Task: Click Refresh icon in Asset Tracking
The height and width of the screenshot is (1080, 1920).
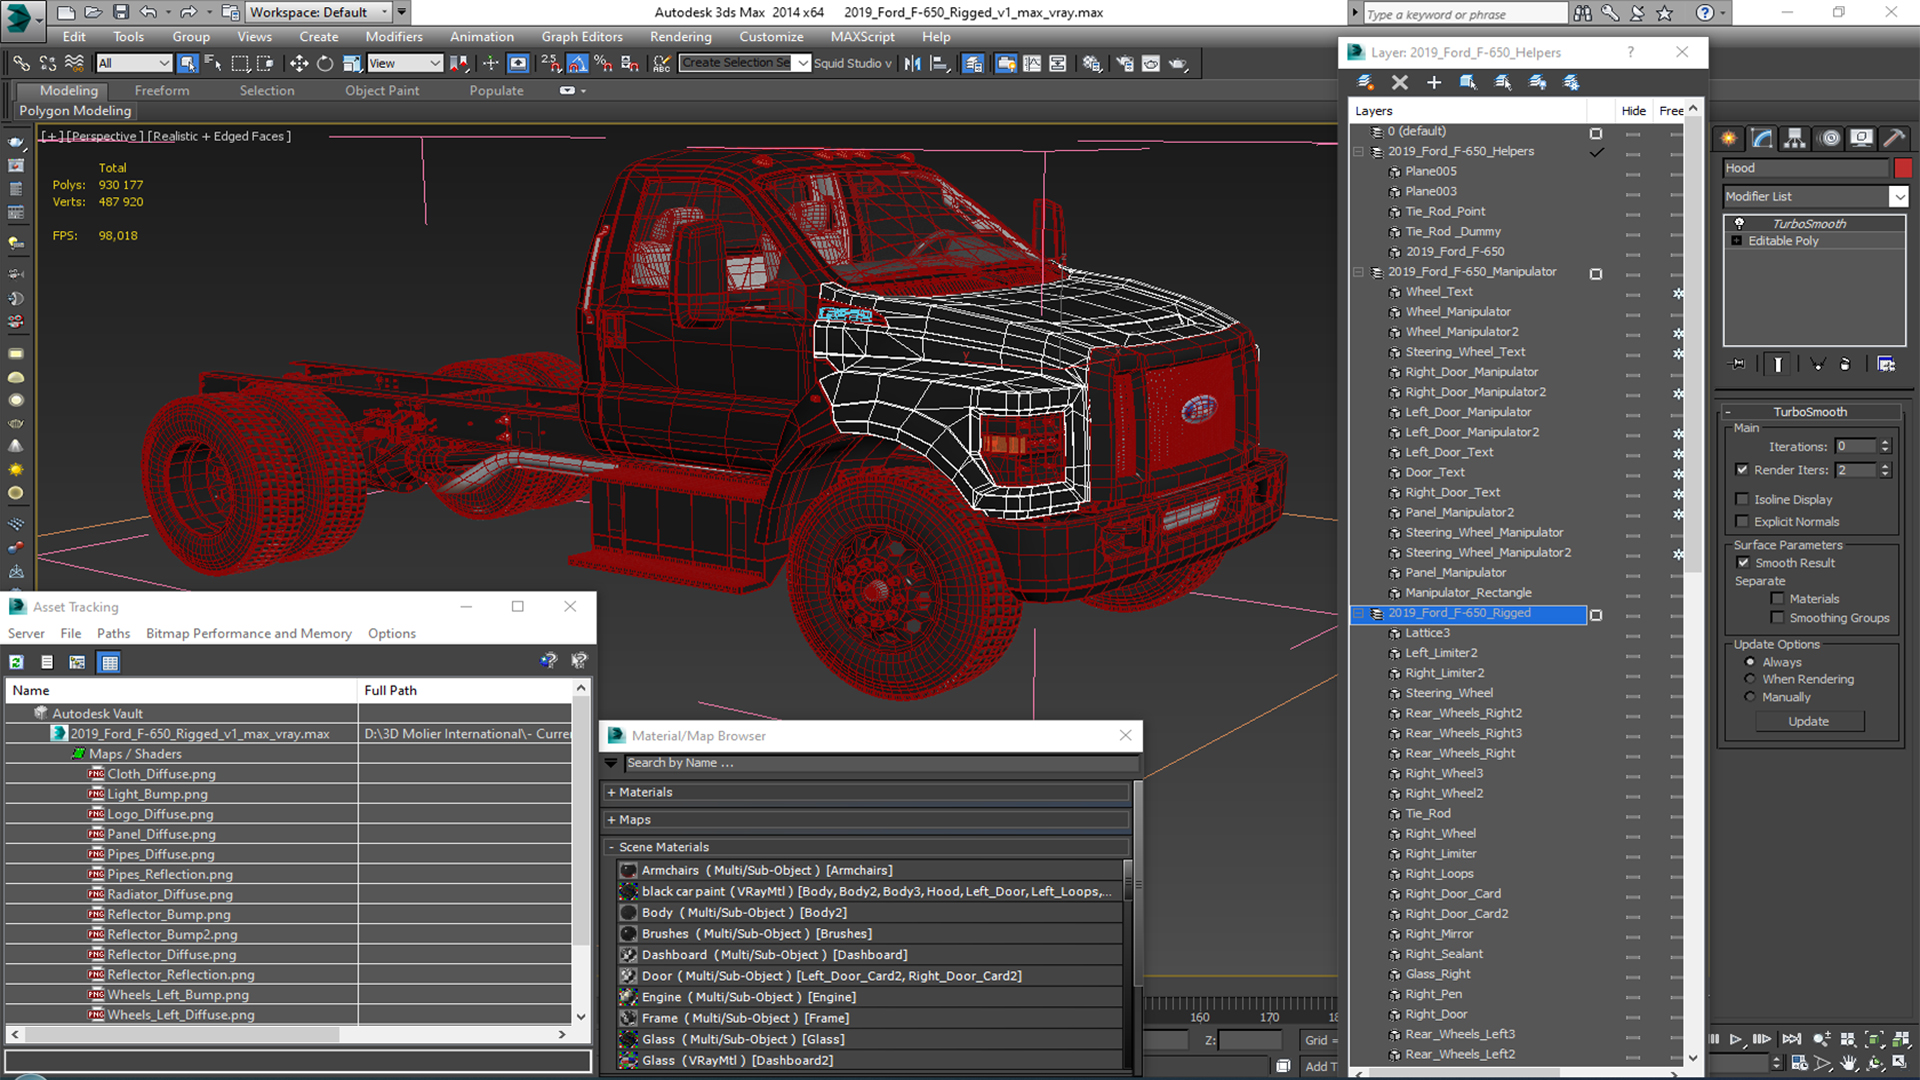Action: click(17, 662)
